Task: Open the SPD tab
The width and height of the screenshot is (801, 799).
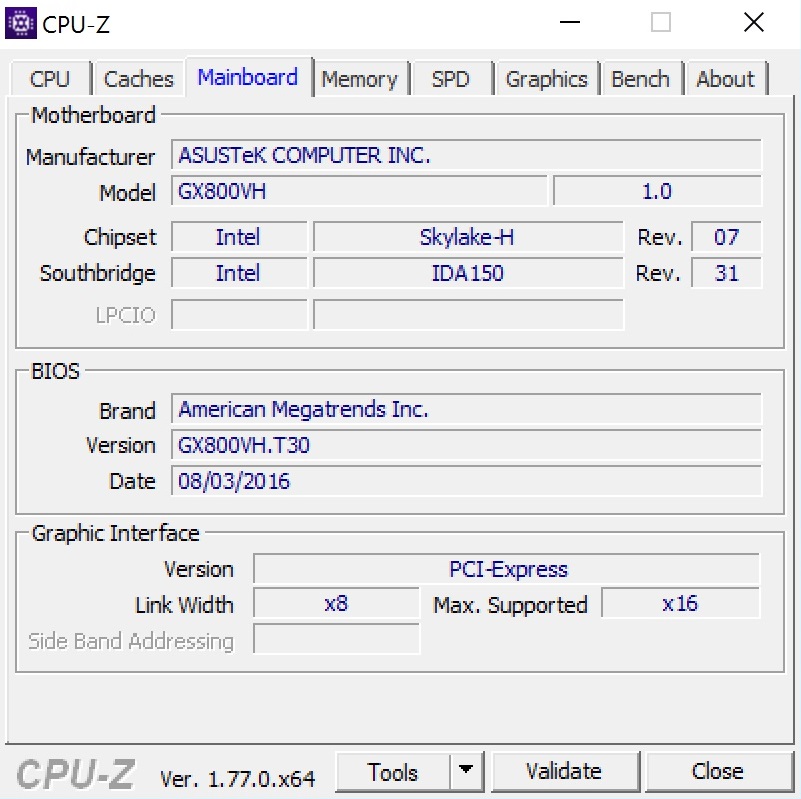Action: (450, 79)
